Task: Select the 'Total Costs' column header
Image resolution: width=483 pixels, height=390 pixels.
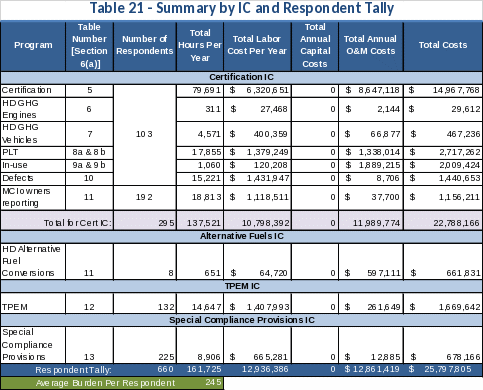Action: tap(443, 45)
